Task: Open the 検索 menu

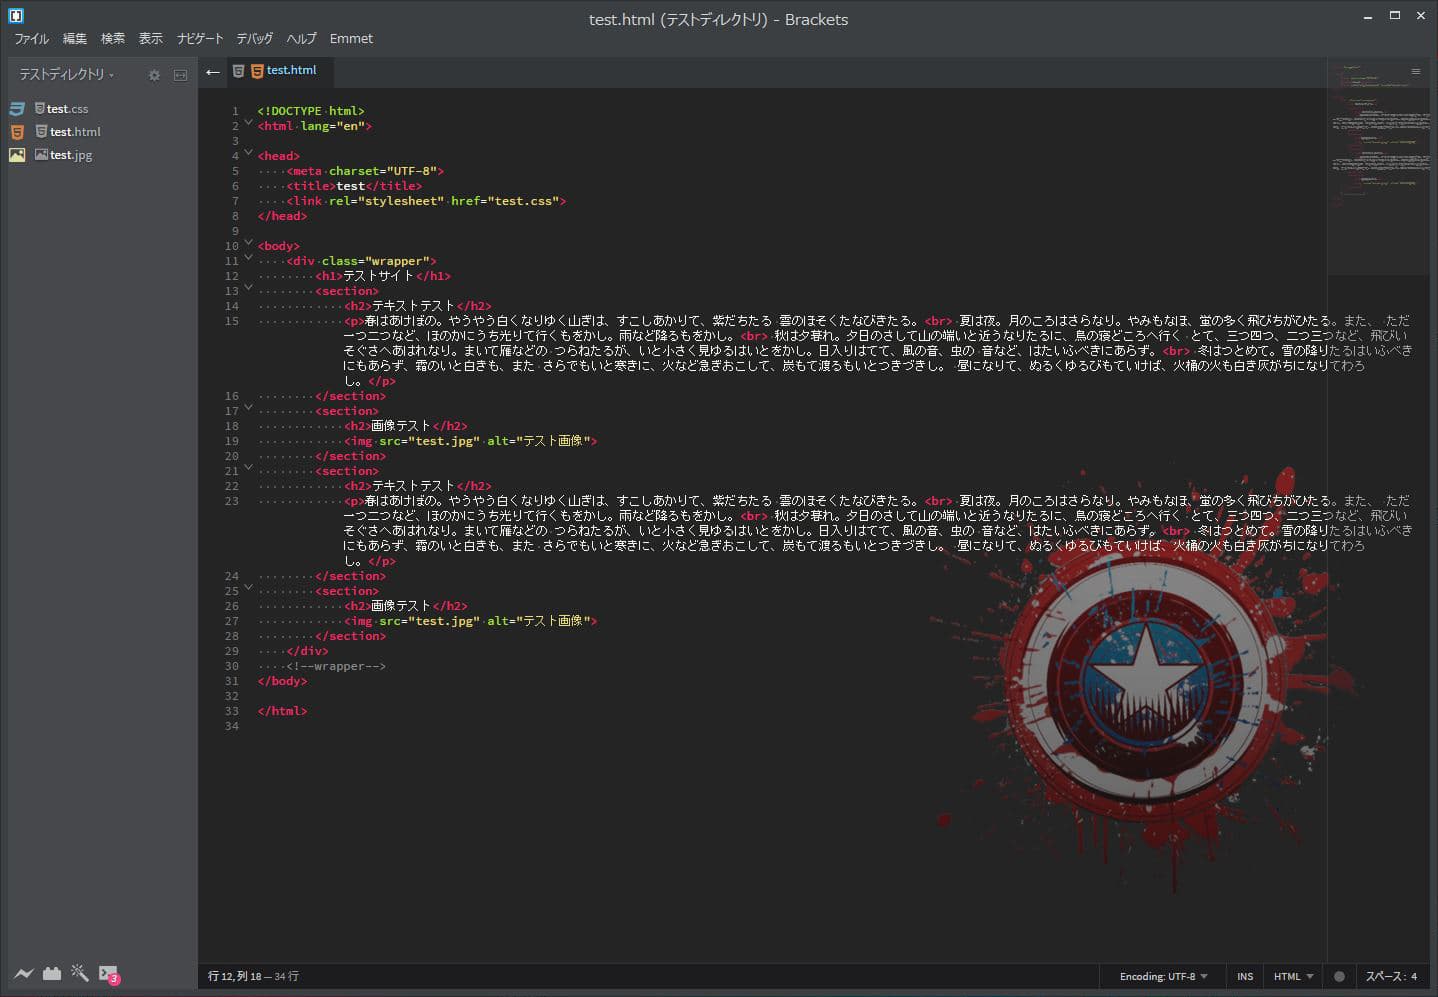Action: click(x=113, y=39)
